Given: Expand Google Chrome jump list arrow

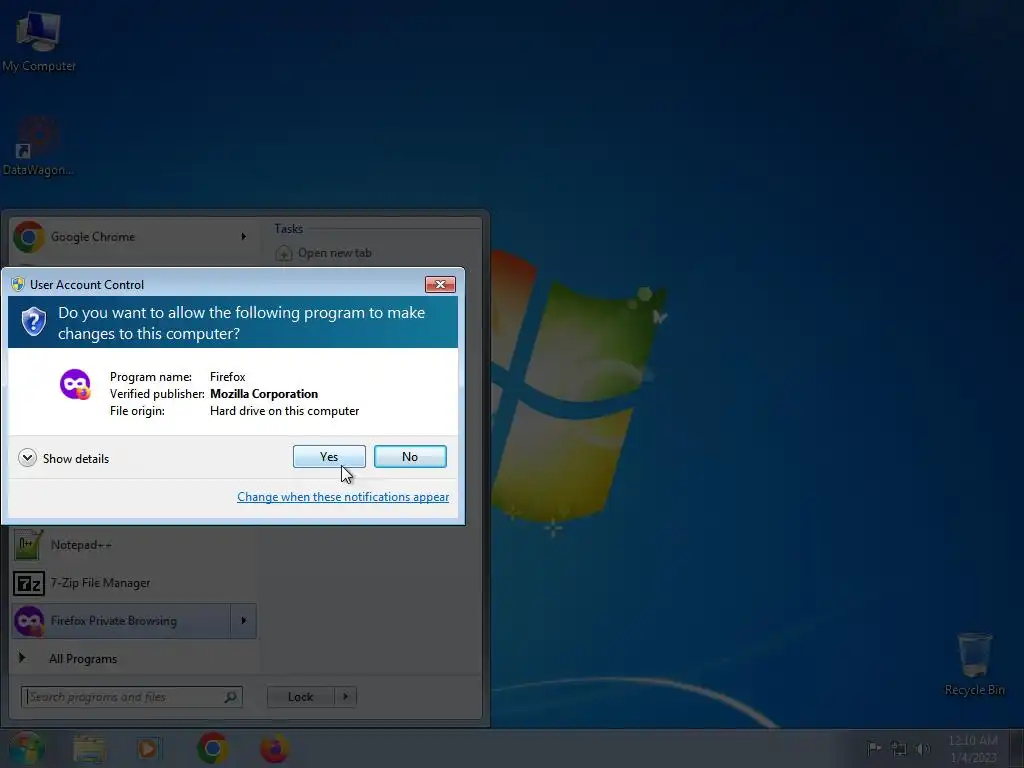Looking at the screenshot, I should pos(244,236).
